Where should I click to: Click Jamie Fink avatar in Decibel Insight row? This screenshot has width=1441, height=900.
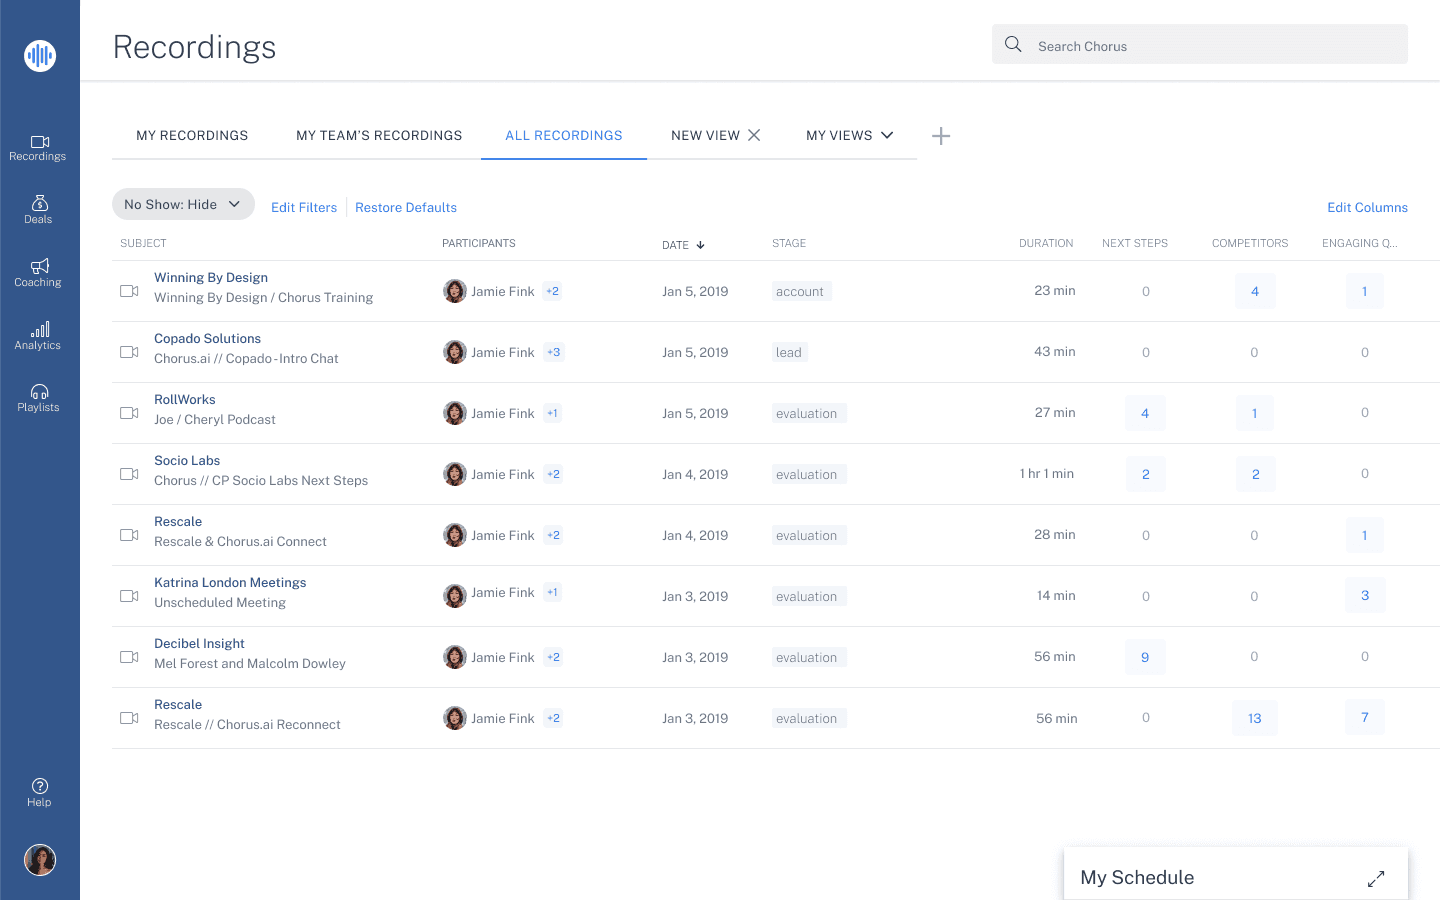455,657
